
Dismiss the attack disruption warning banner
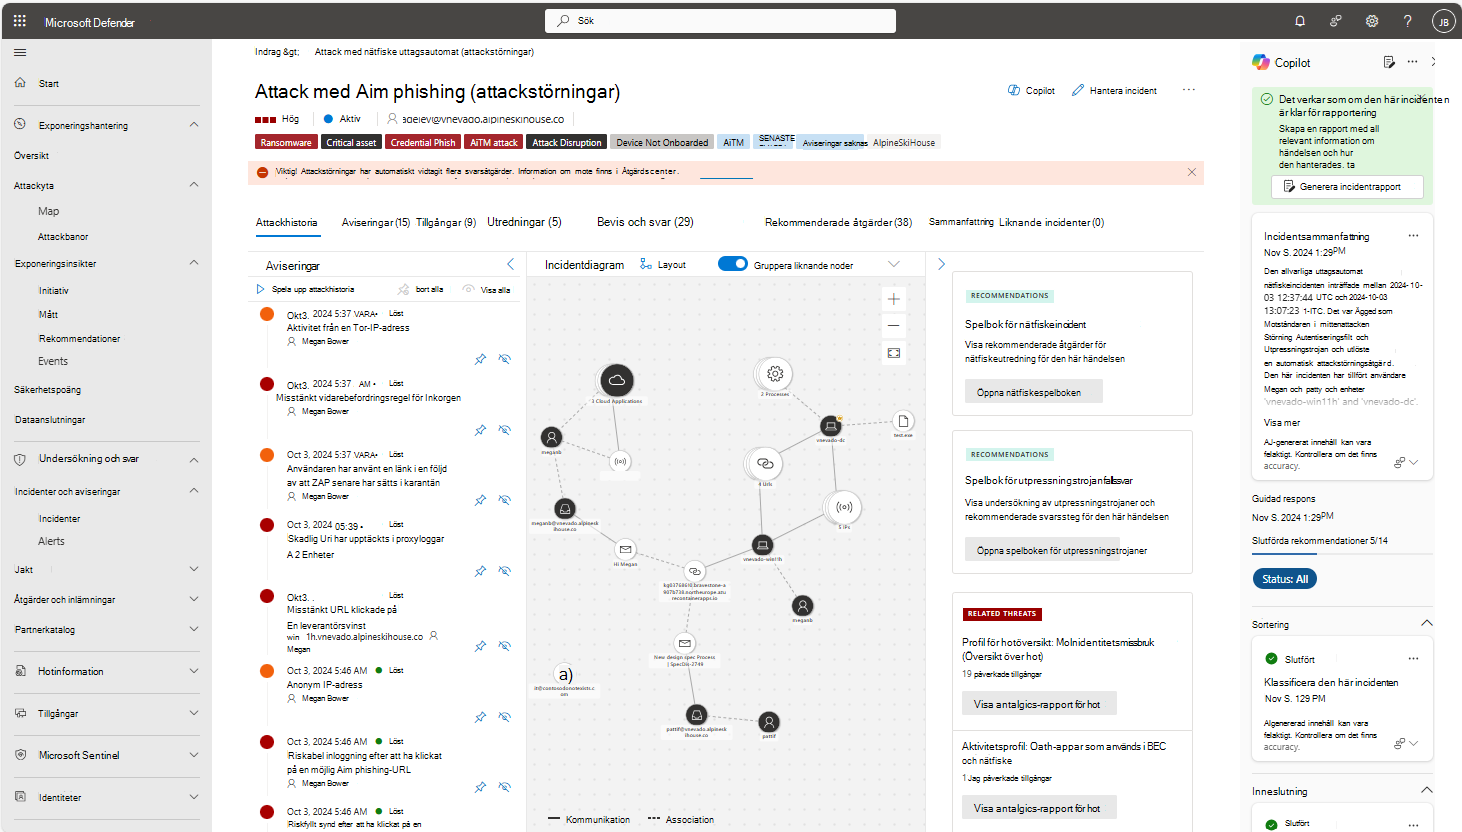[x=1192, y=172]
